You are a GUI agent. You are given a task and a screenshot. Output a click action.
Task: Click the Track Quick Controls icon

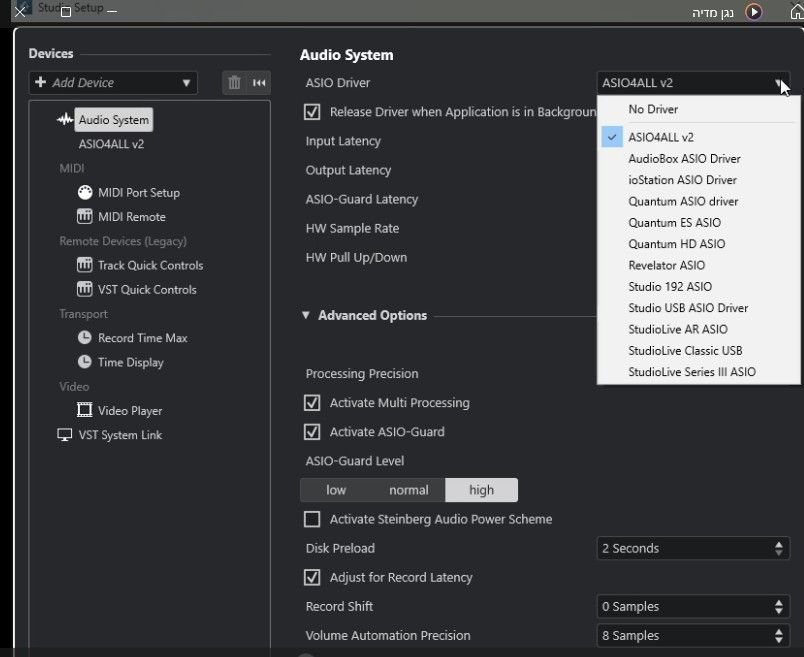[x=85, y=265]
